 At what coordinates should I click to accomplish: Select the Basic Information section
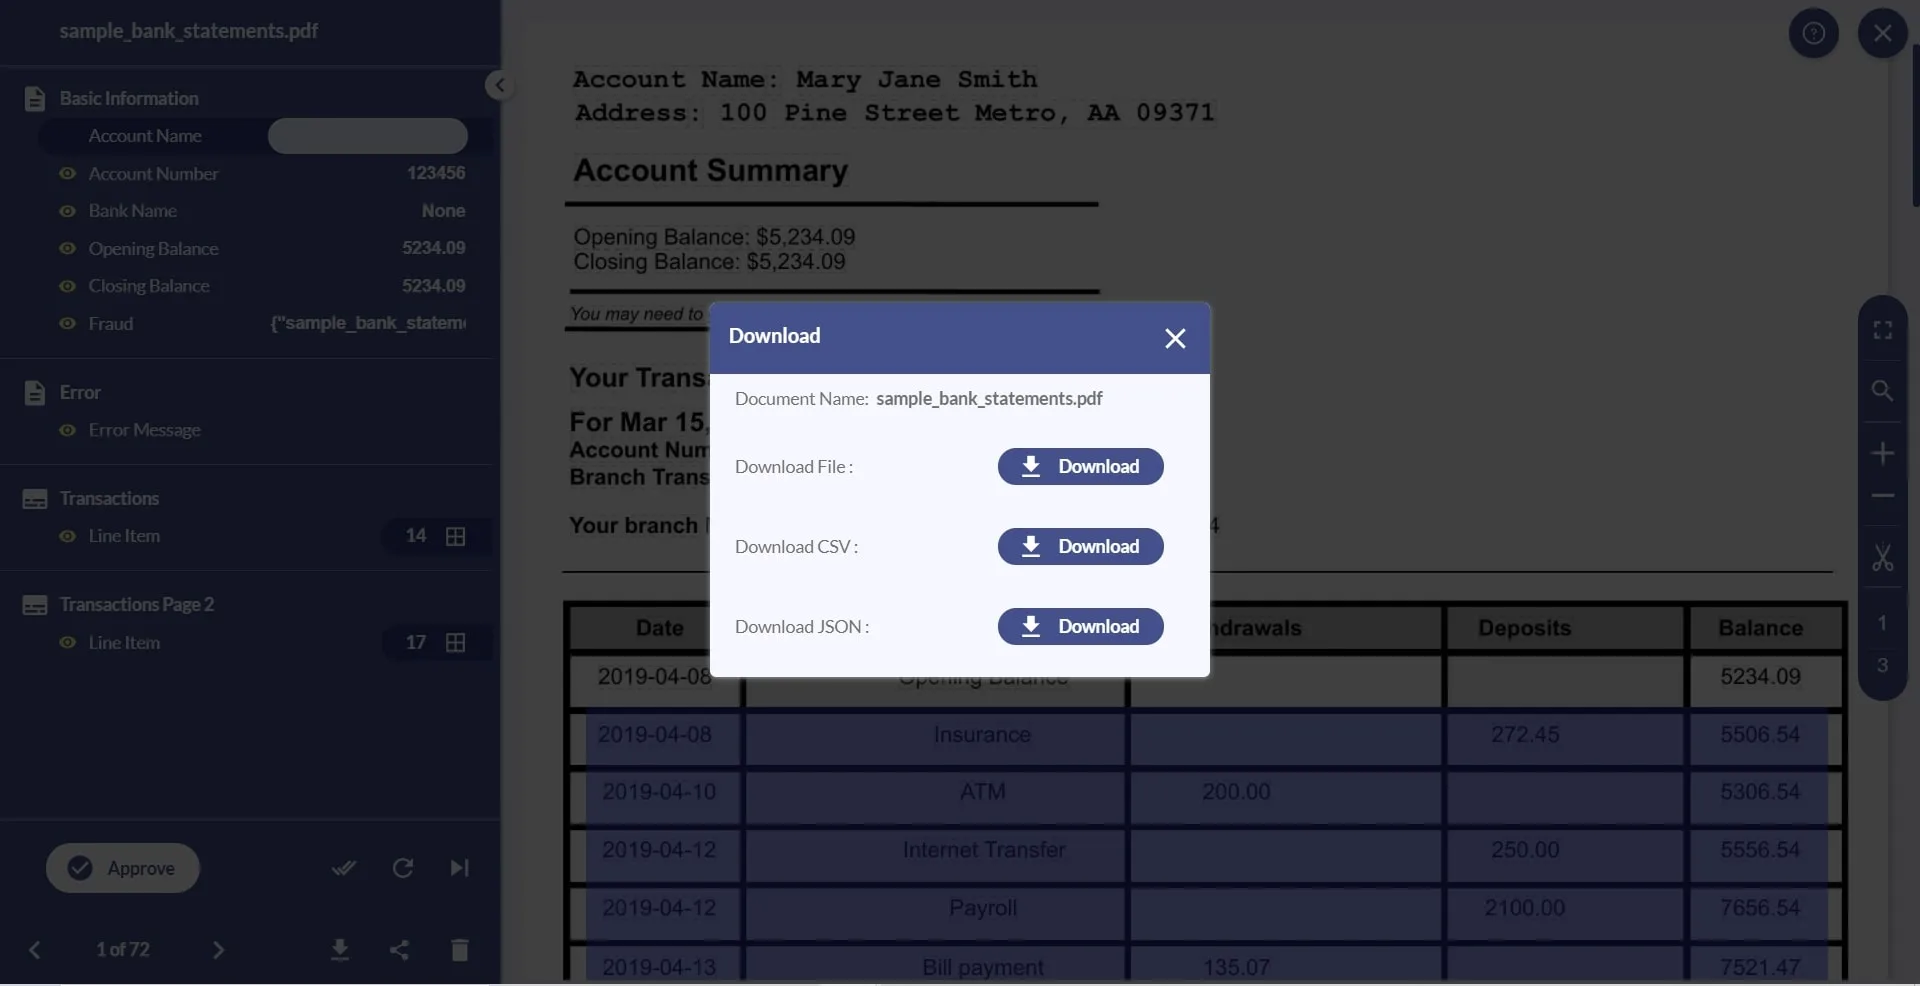[127, 98]
